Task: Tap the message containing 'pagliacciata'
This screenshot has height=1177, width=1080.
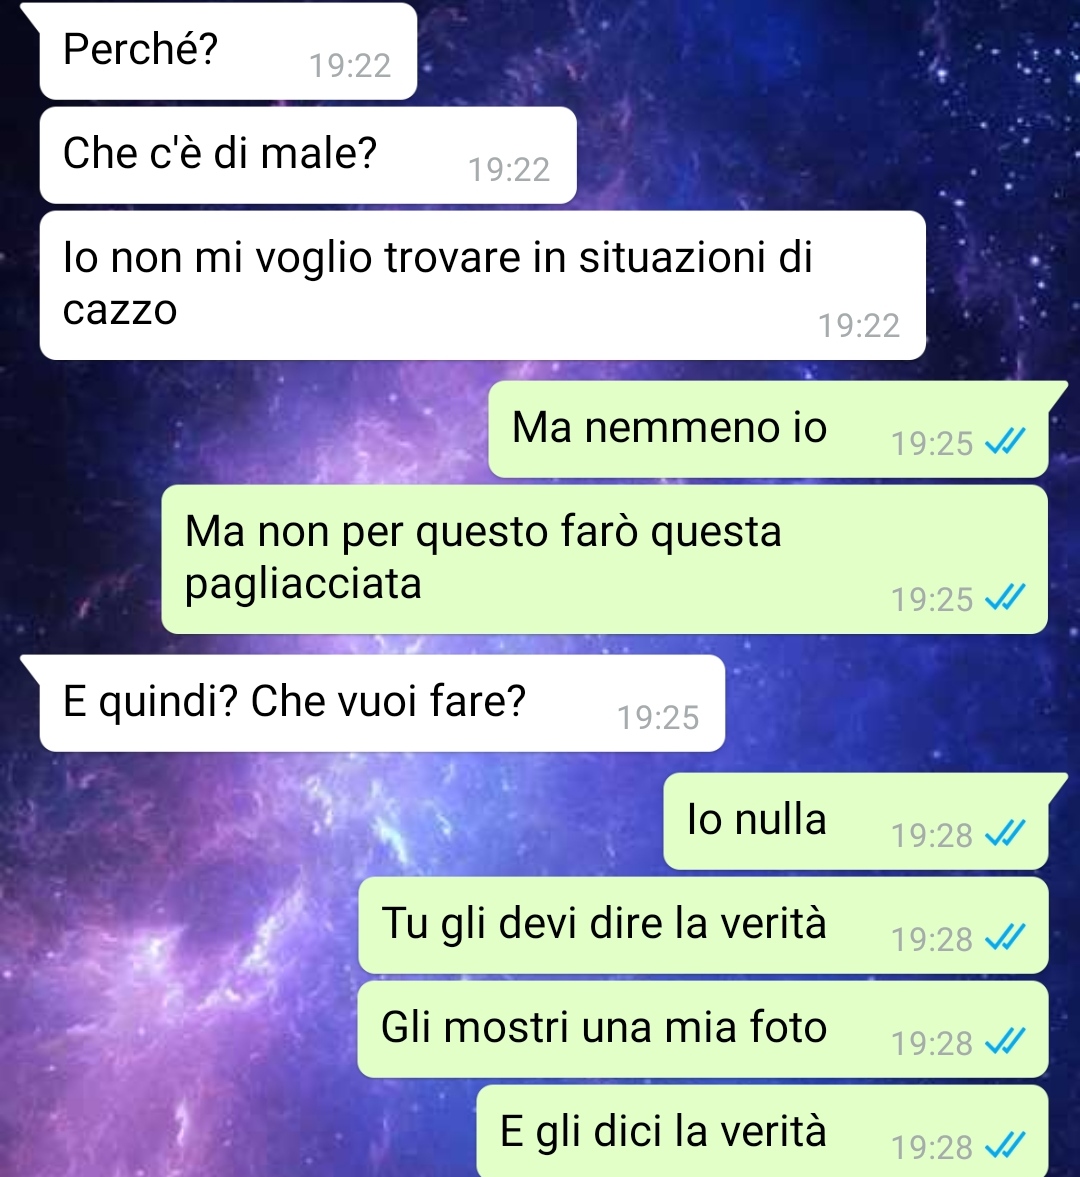Action: tap(604, 559)
